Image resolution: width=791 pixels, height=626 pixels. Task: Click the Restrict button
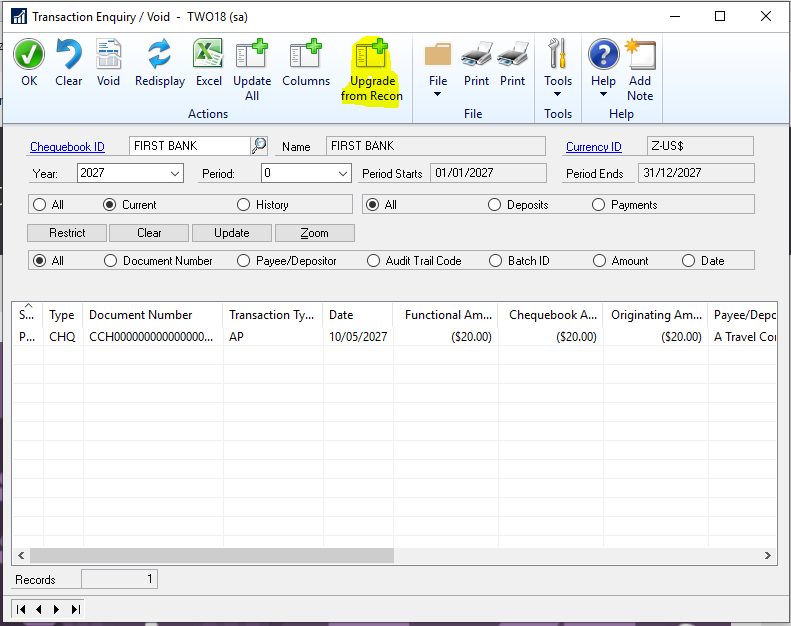coord(67,233)
